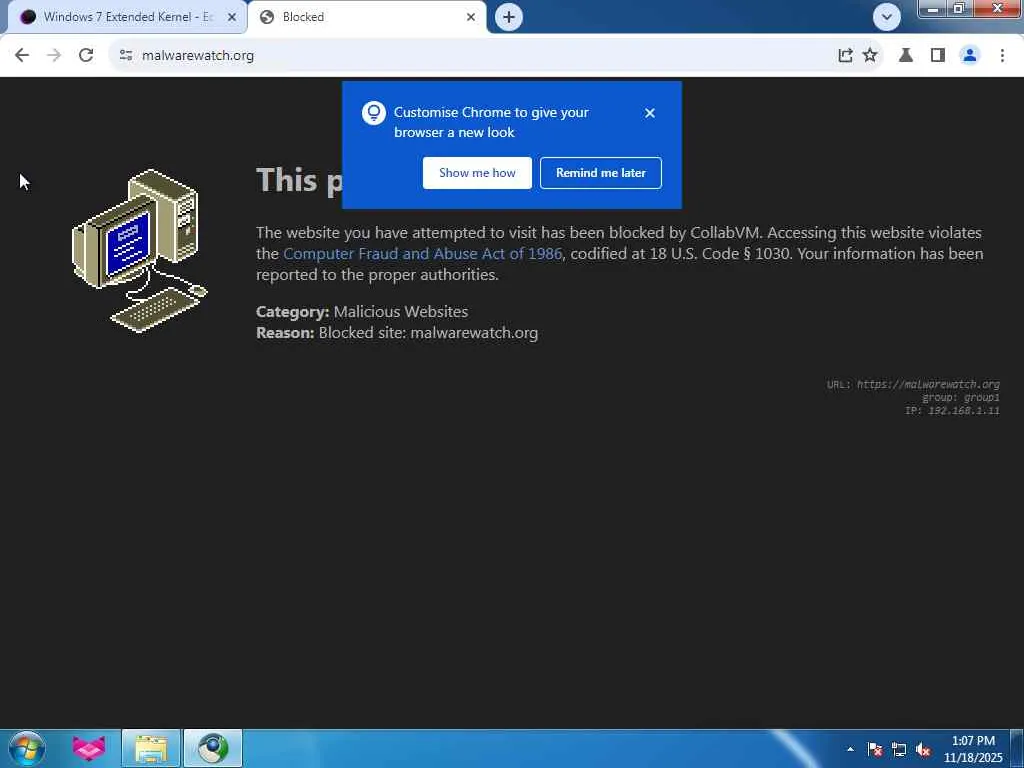Click the muted volume tray icon

pos(923,750)
